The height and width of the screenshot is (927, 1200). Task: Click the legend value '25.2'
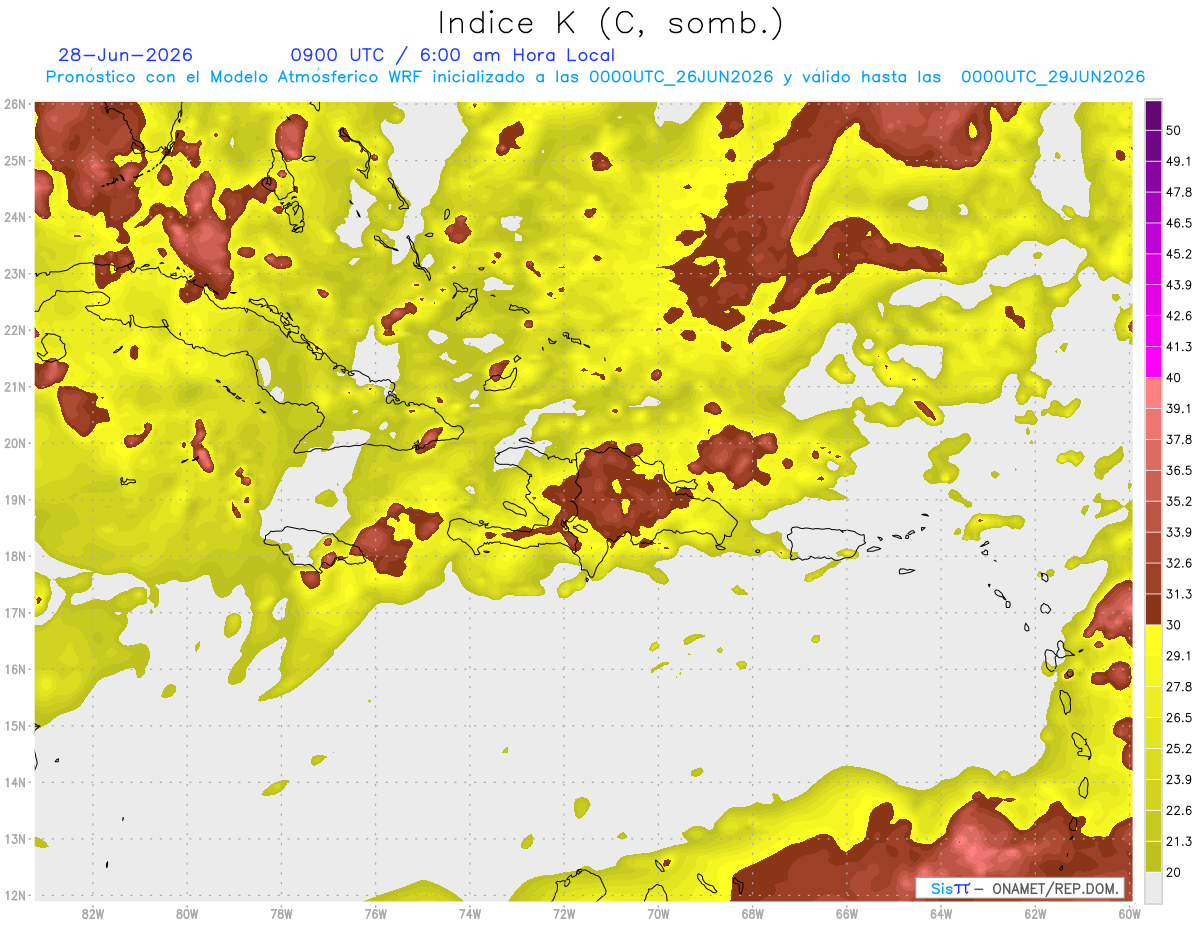click(x=1179, y=748)
